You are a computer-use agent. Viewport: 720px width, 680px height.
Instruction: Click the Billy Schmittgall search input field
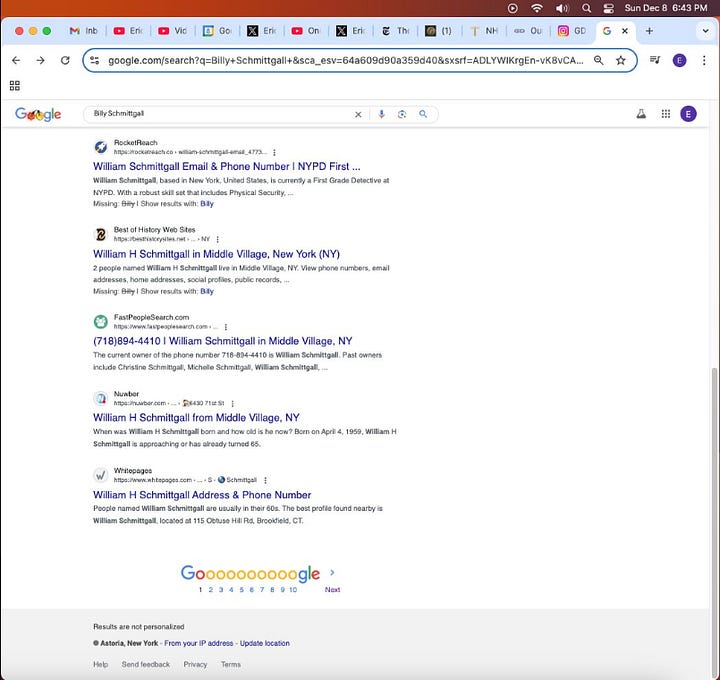point(220,114)
